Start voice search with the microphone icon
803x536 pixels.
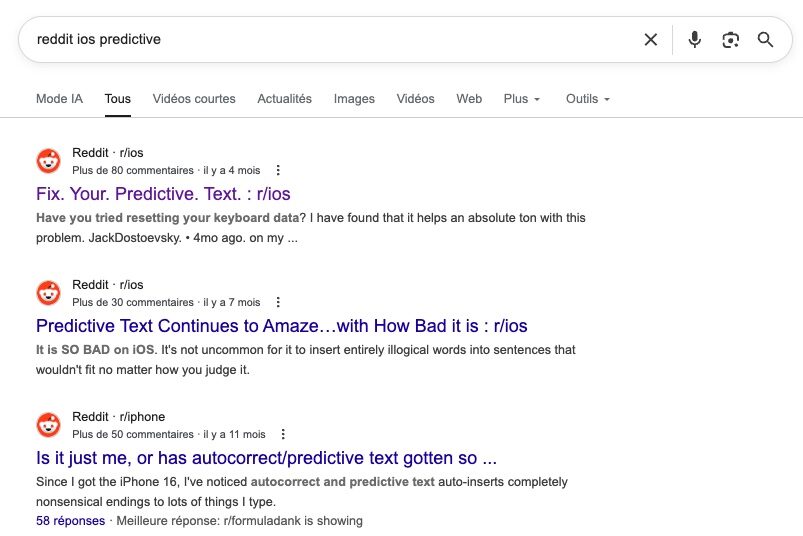click(x=694, y=39)
